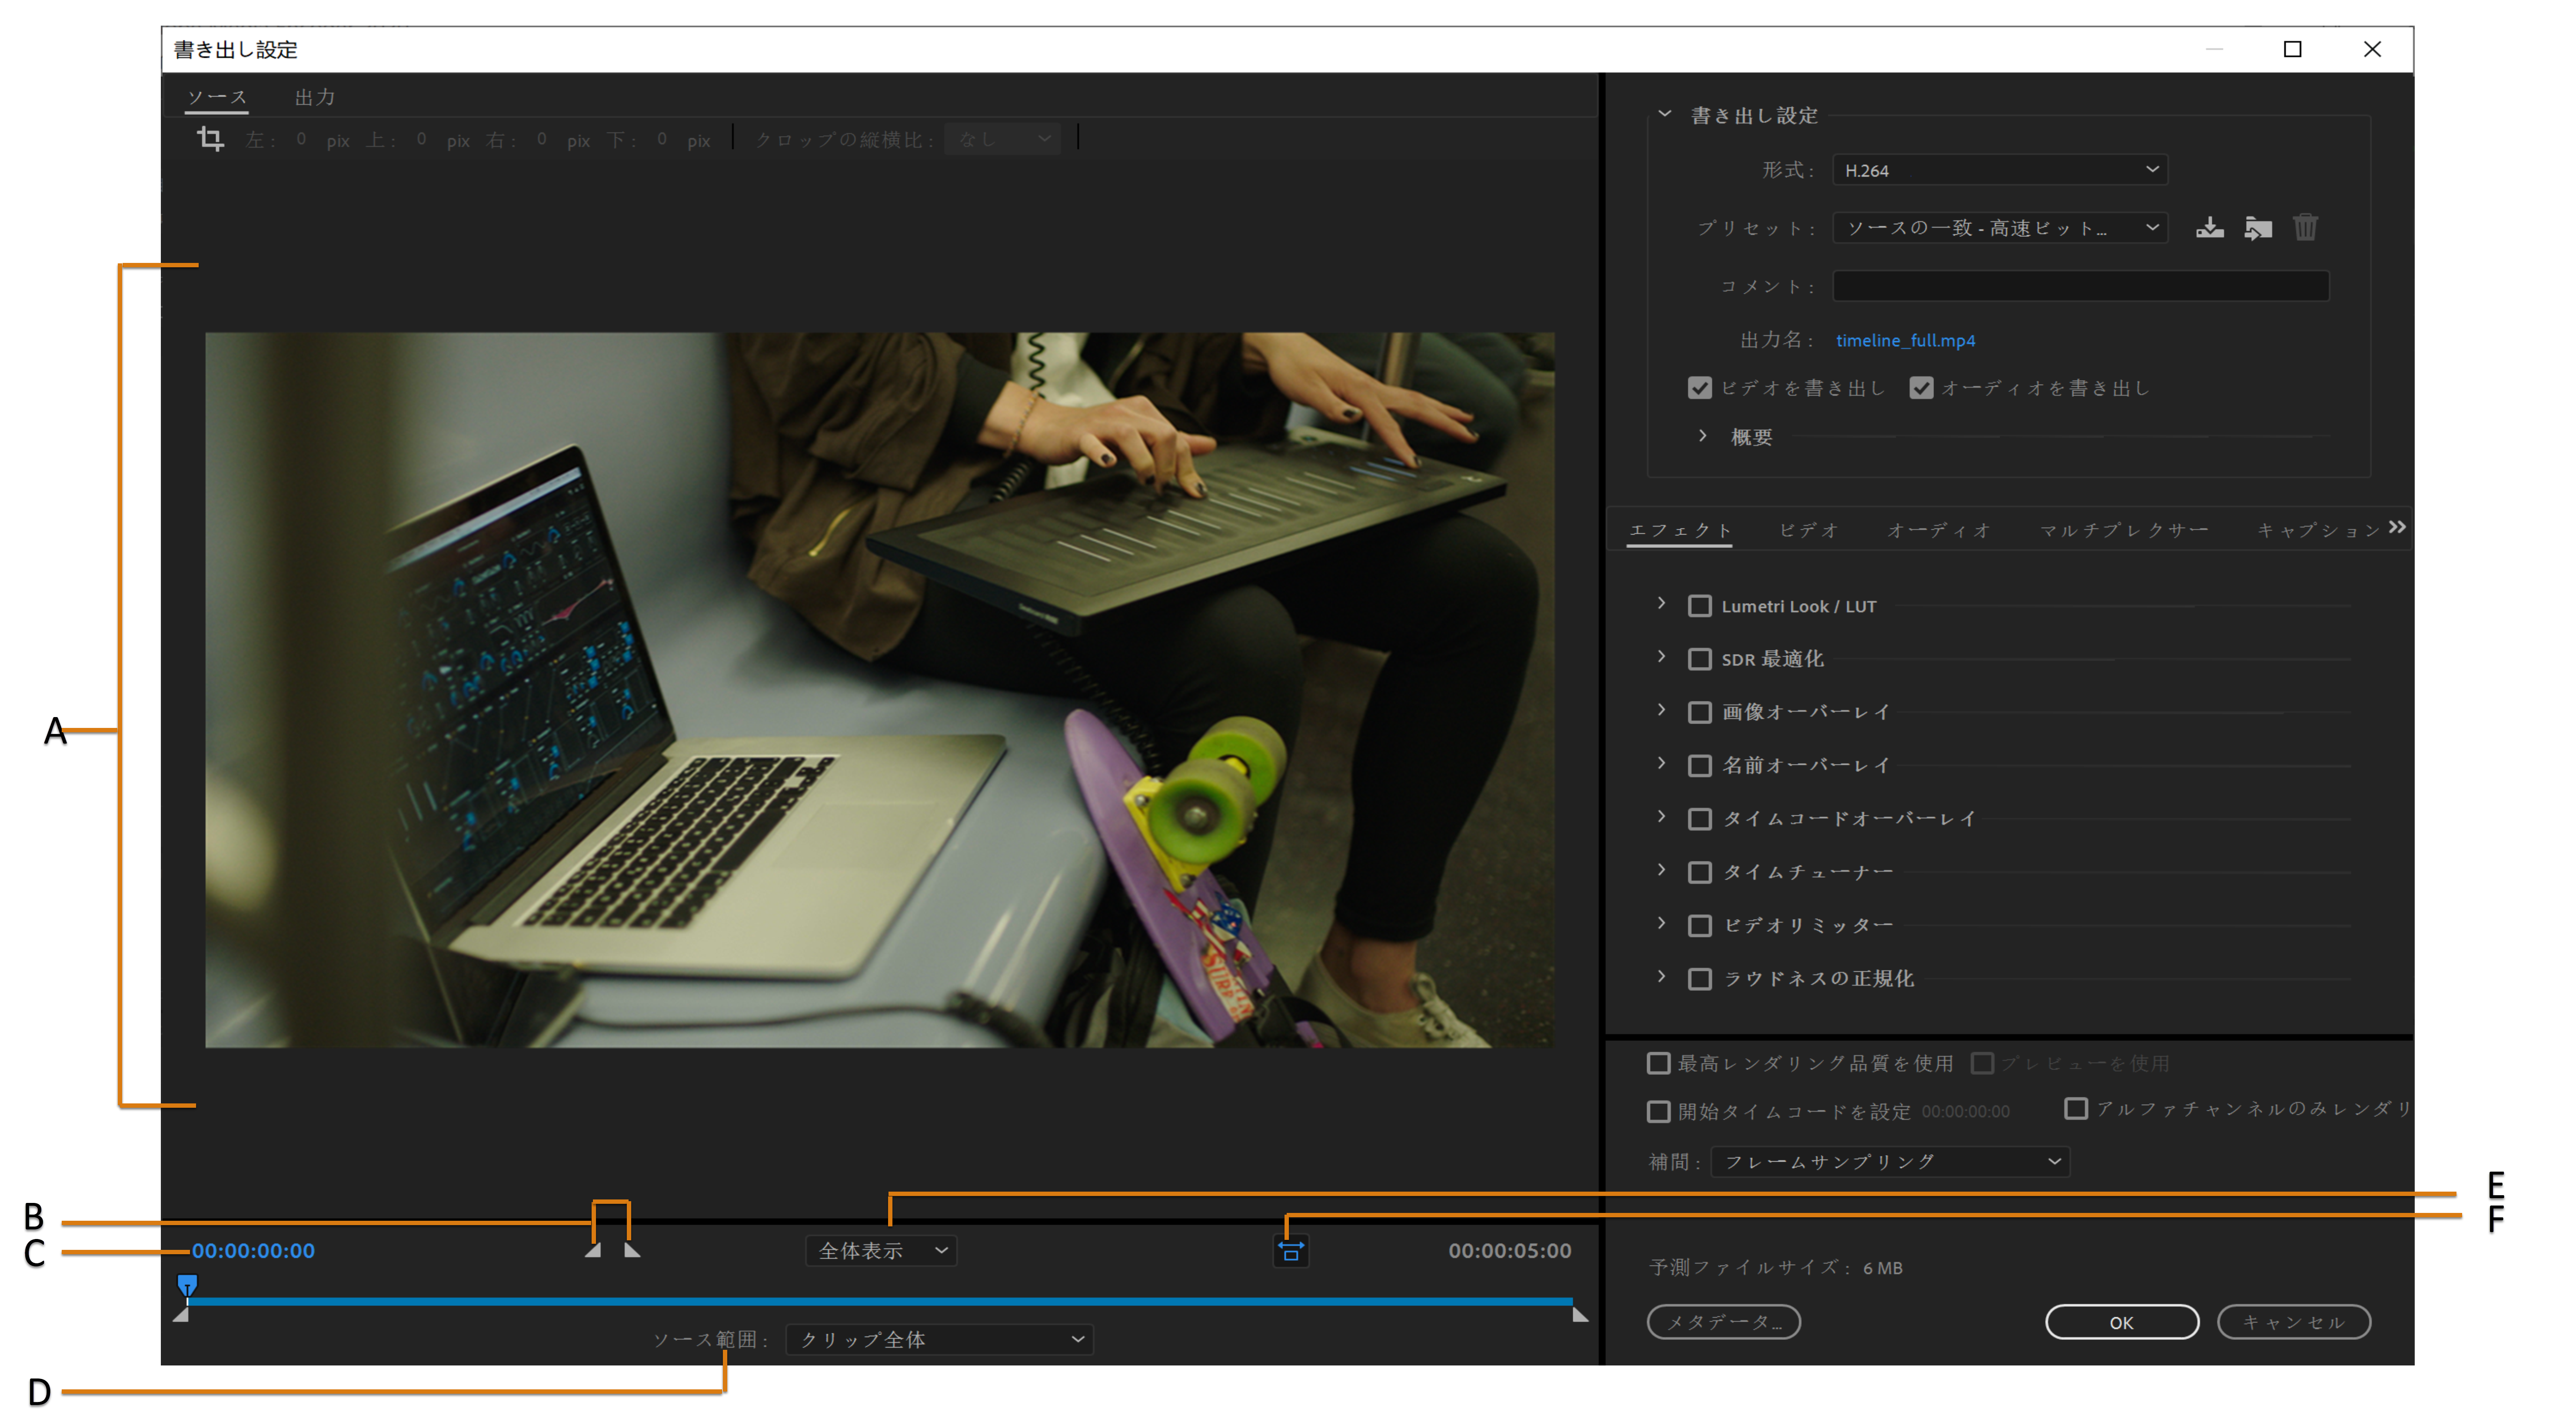This screenshot has height=1425, width=2576.
Task: Switch to the 出力 tab
Action: (315, 97)
